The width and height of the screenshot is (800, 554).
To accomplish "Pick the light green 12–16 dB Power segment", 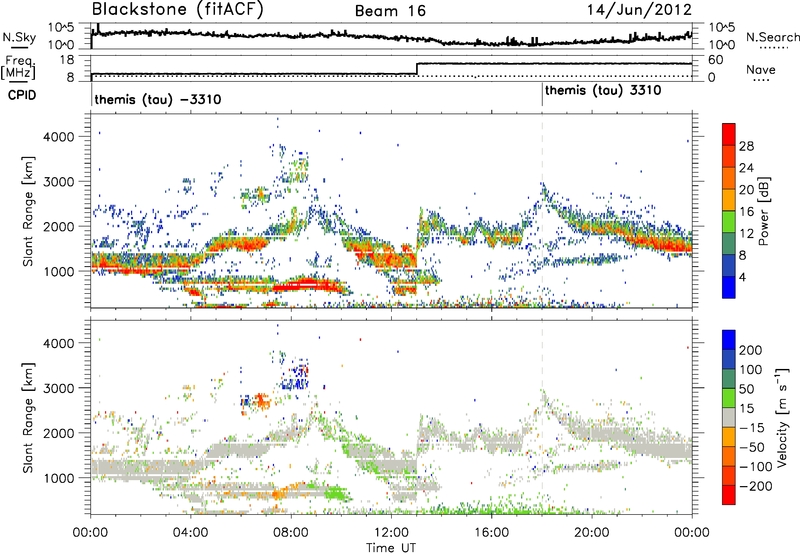I will 729,221.
